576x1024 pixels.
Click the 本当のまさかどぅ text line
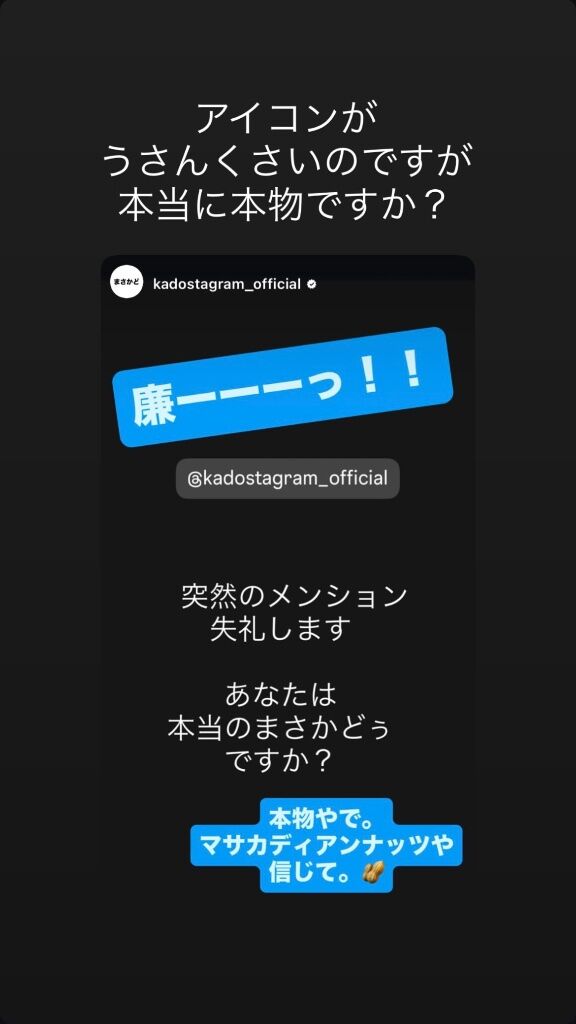[x=279, y=728]
